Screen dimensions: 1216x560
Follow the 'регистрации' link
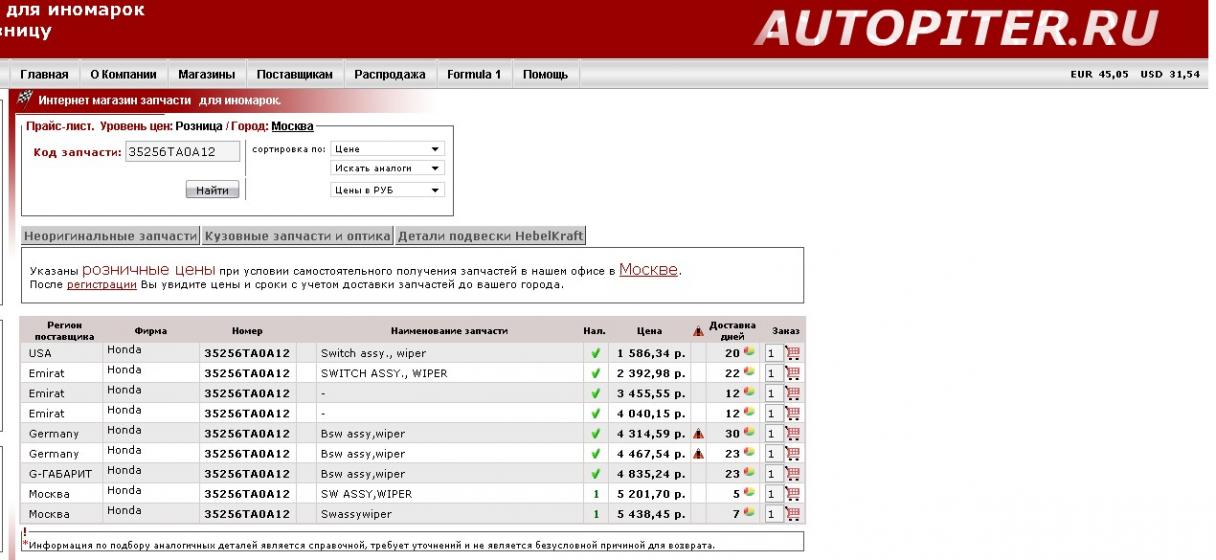click(101, 284)
